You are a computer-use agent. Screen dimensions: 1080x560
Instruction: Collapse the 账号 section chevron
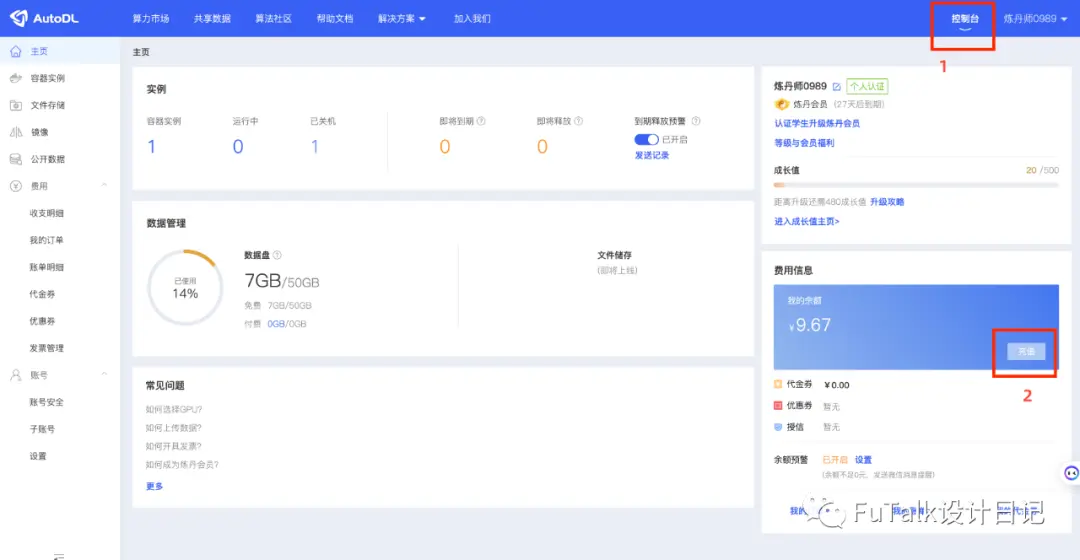[x=104, y=374]
